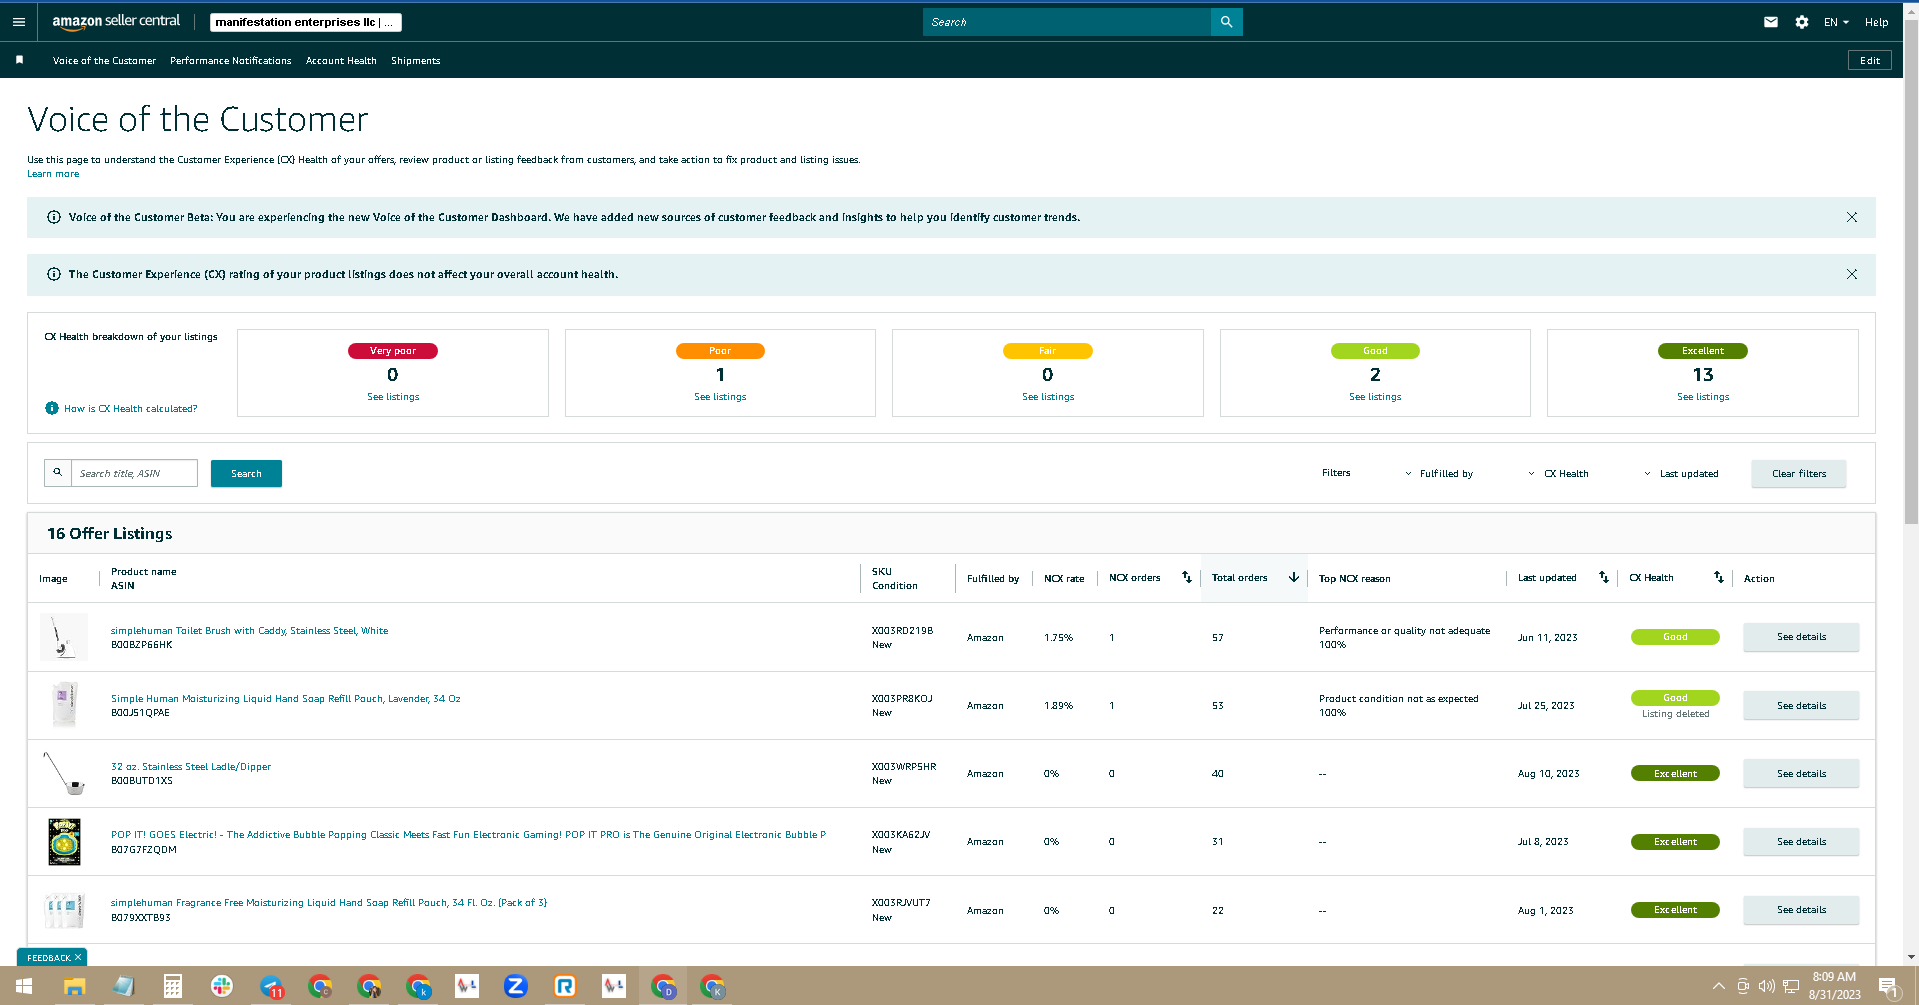This screenshot has height=1005, width=1919.
Task: Click the Clear filters button
Action: click(1798, 474)
